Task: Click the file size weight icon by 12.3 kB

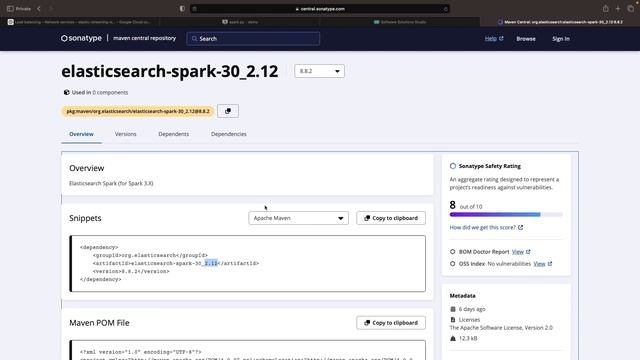Action: pyautogui.click(x=453, y=338)
